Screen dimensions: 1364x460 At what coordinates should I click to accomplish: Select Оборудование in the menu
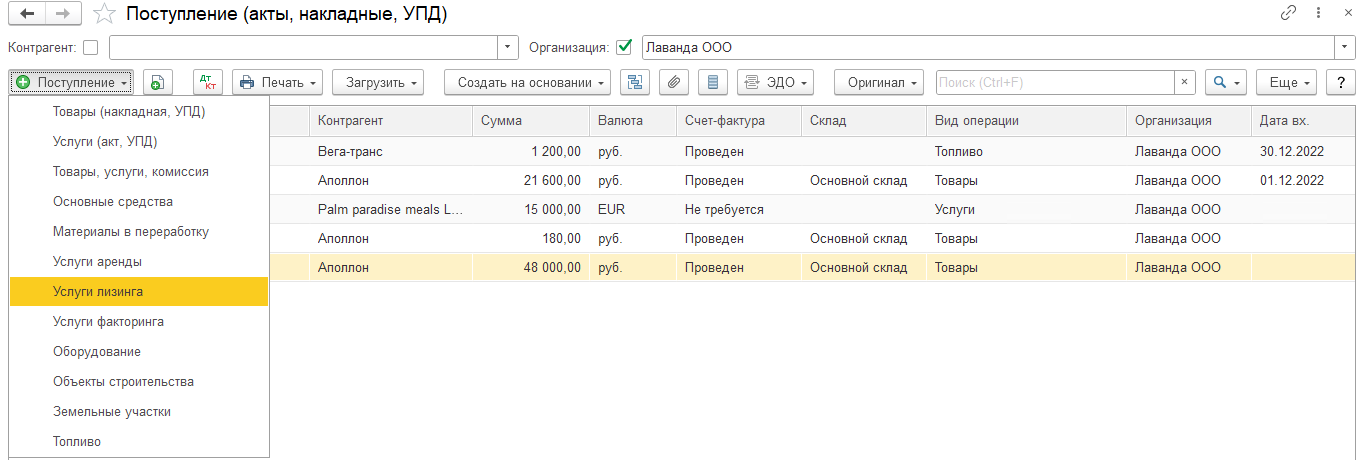point(139,352)
